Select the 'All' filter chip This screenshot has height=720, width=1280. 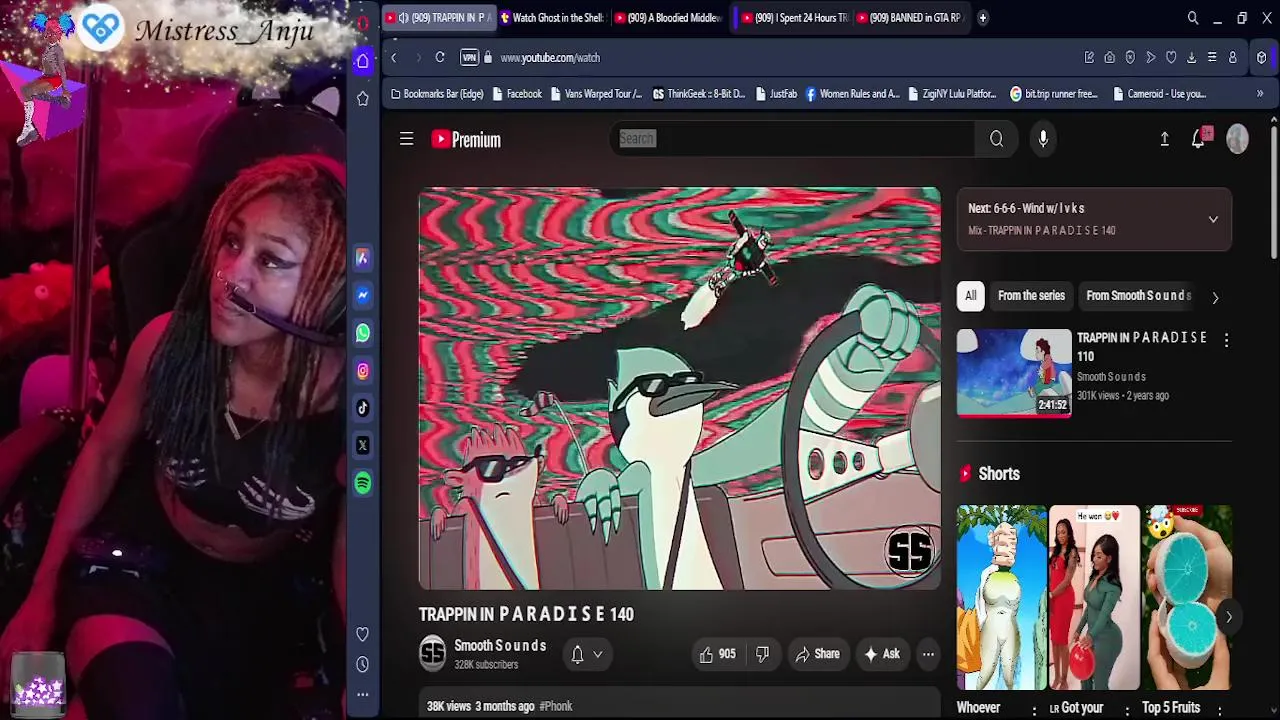click(x=970, y=296)
